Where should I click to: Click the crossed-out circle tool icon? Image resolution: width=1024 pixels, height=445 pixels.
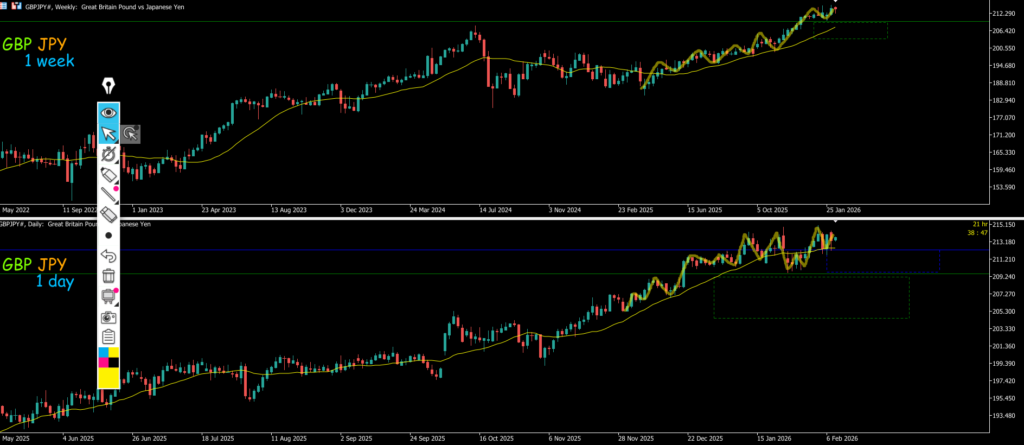(108, 154)
